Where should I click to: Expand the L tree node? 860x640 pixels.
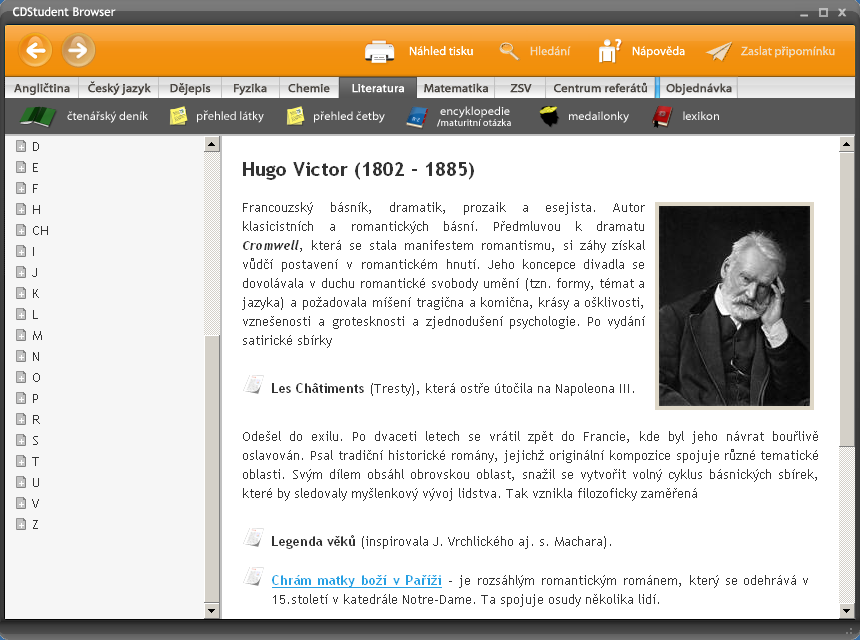click(21, 315)
